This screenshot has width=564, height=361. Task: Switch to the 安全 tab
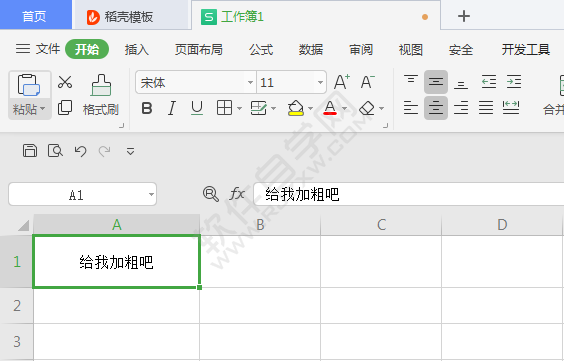(x=460, y=49)
